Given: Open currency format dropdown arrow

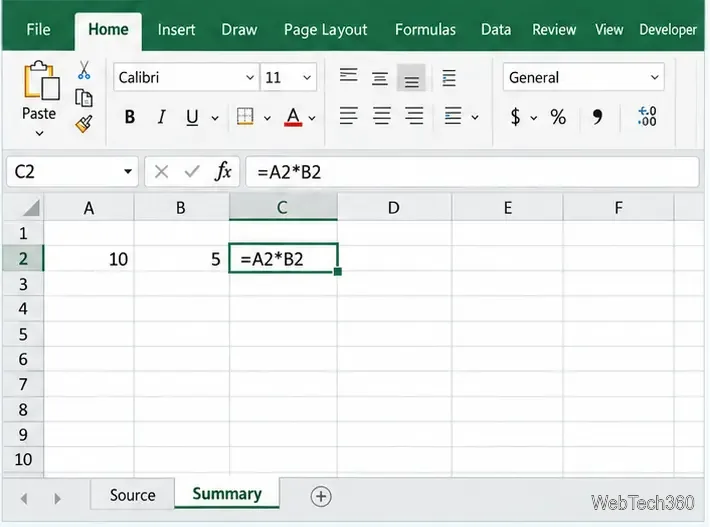Looking at the screenshot, I should (x=534, y=118).
